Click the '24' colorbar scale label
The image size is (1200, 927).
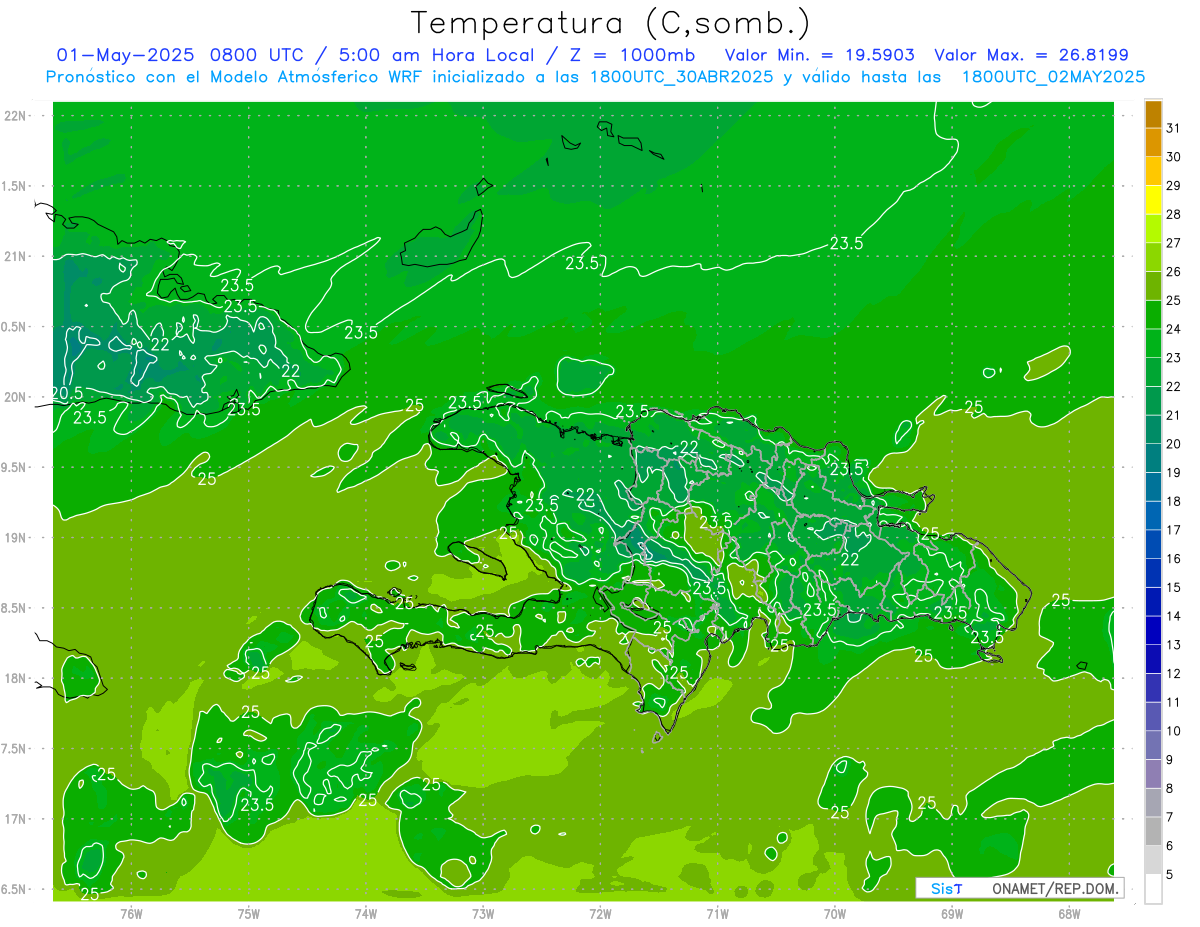tap(1174, 329)
